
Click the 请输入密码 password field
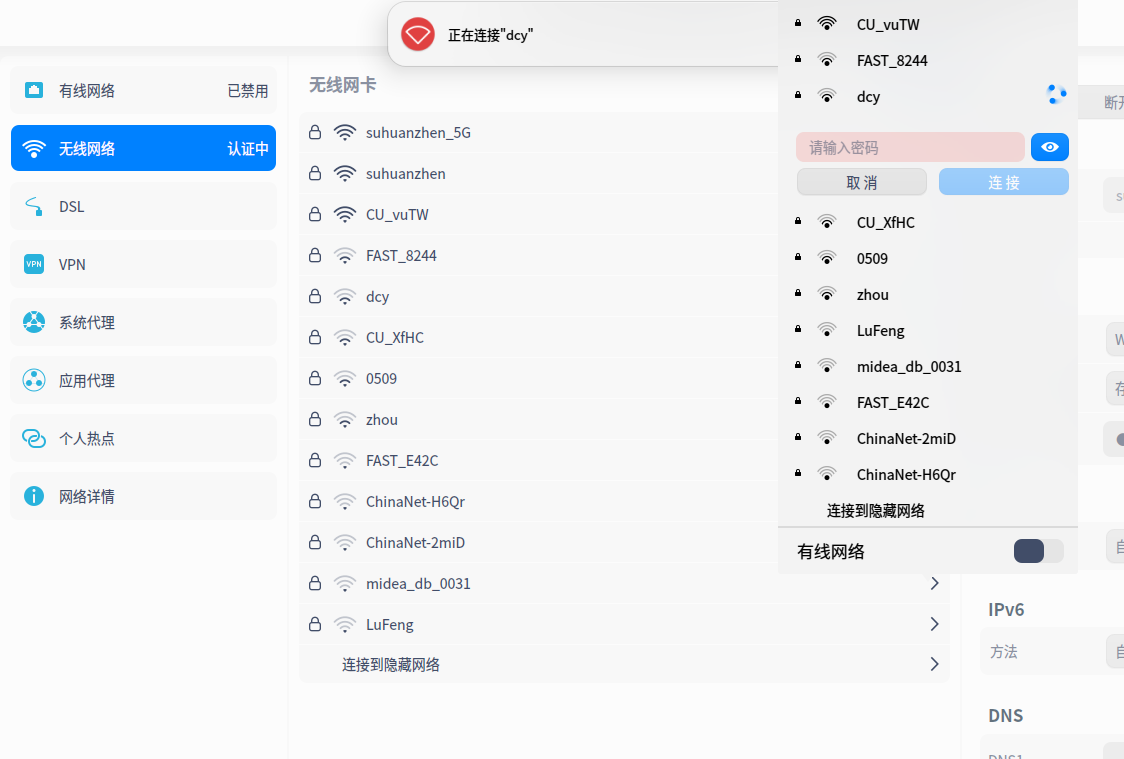pyautogui.click(x=910, y=147)
